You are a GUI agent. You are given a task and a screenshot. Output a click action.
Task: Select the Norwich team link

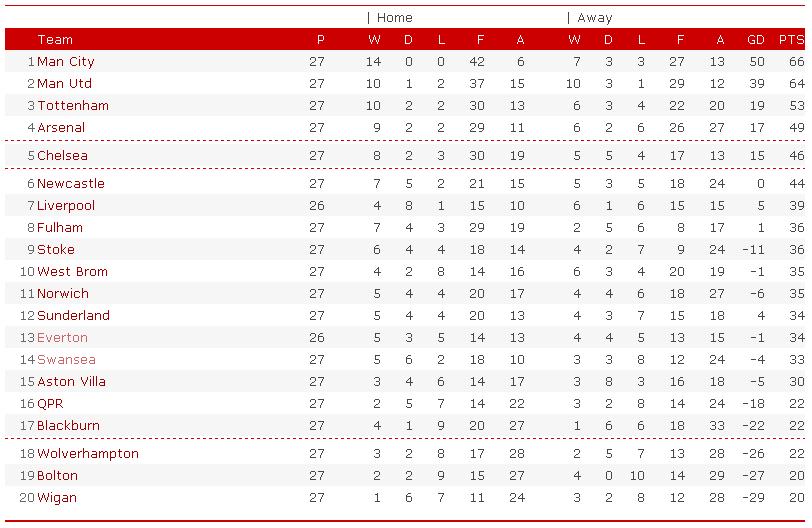(x=63, y=294)
